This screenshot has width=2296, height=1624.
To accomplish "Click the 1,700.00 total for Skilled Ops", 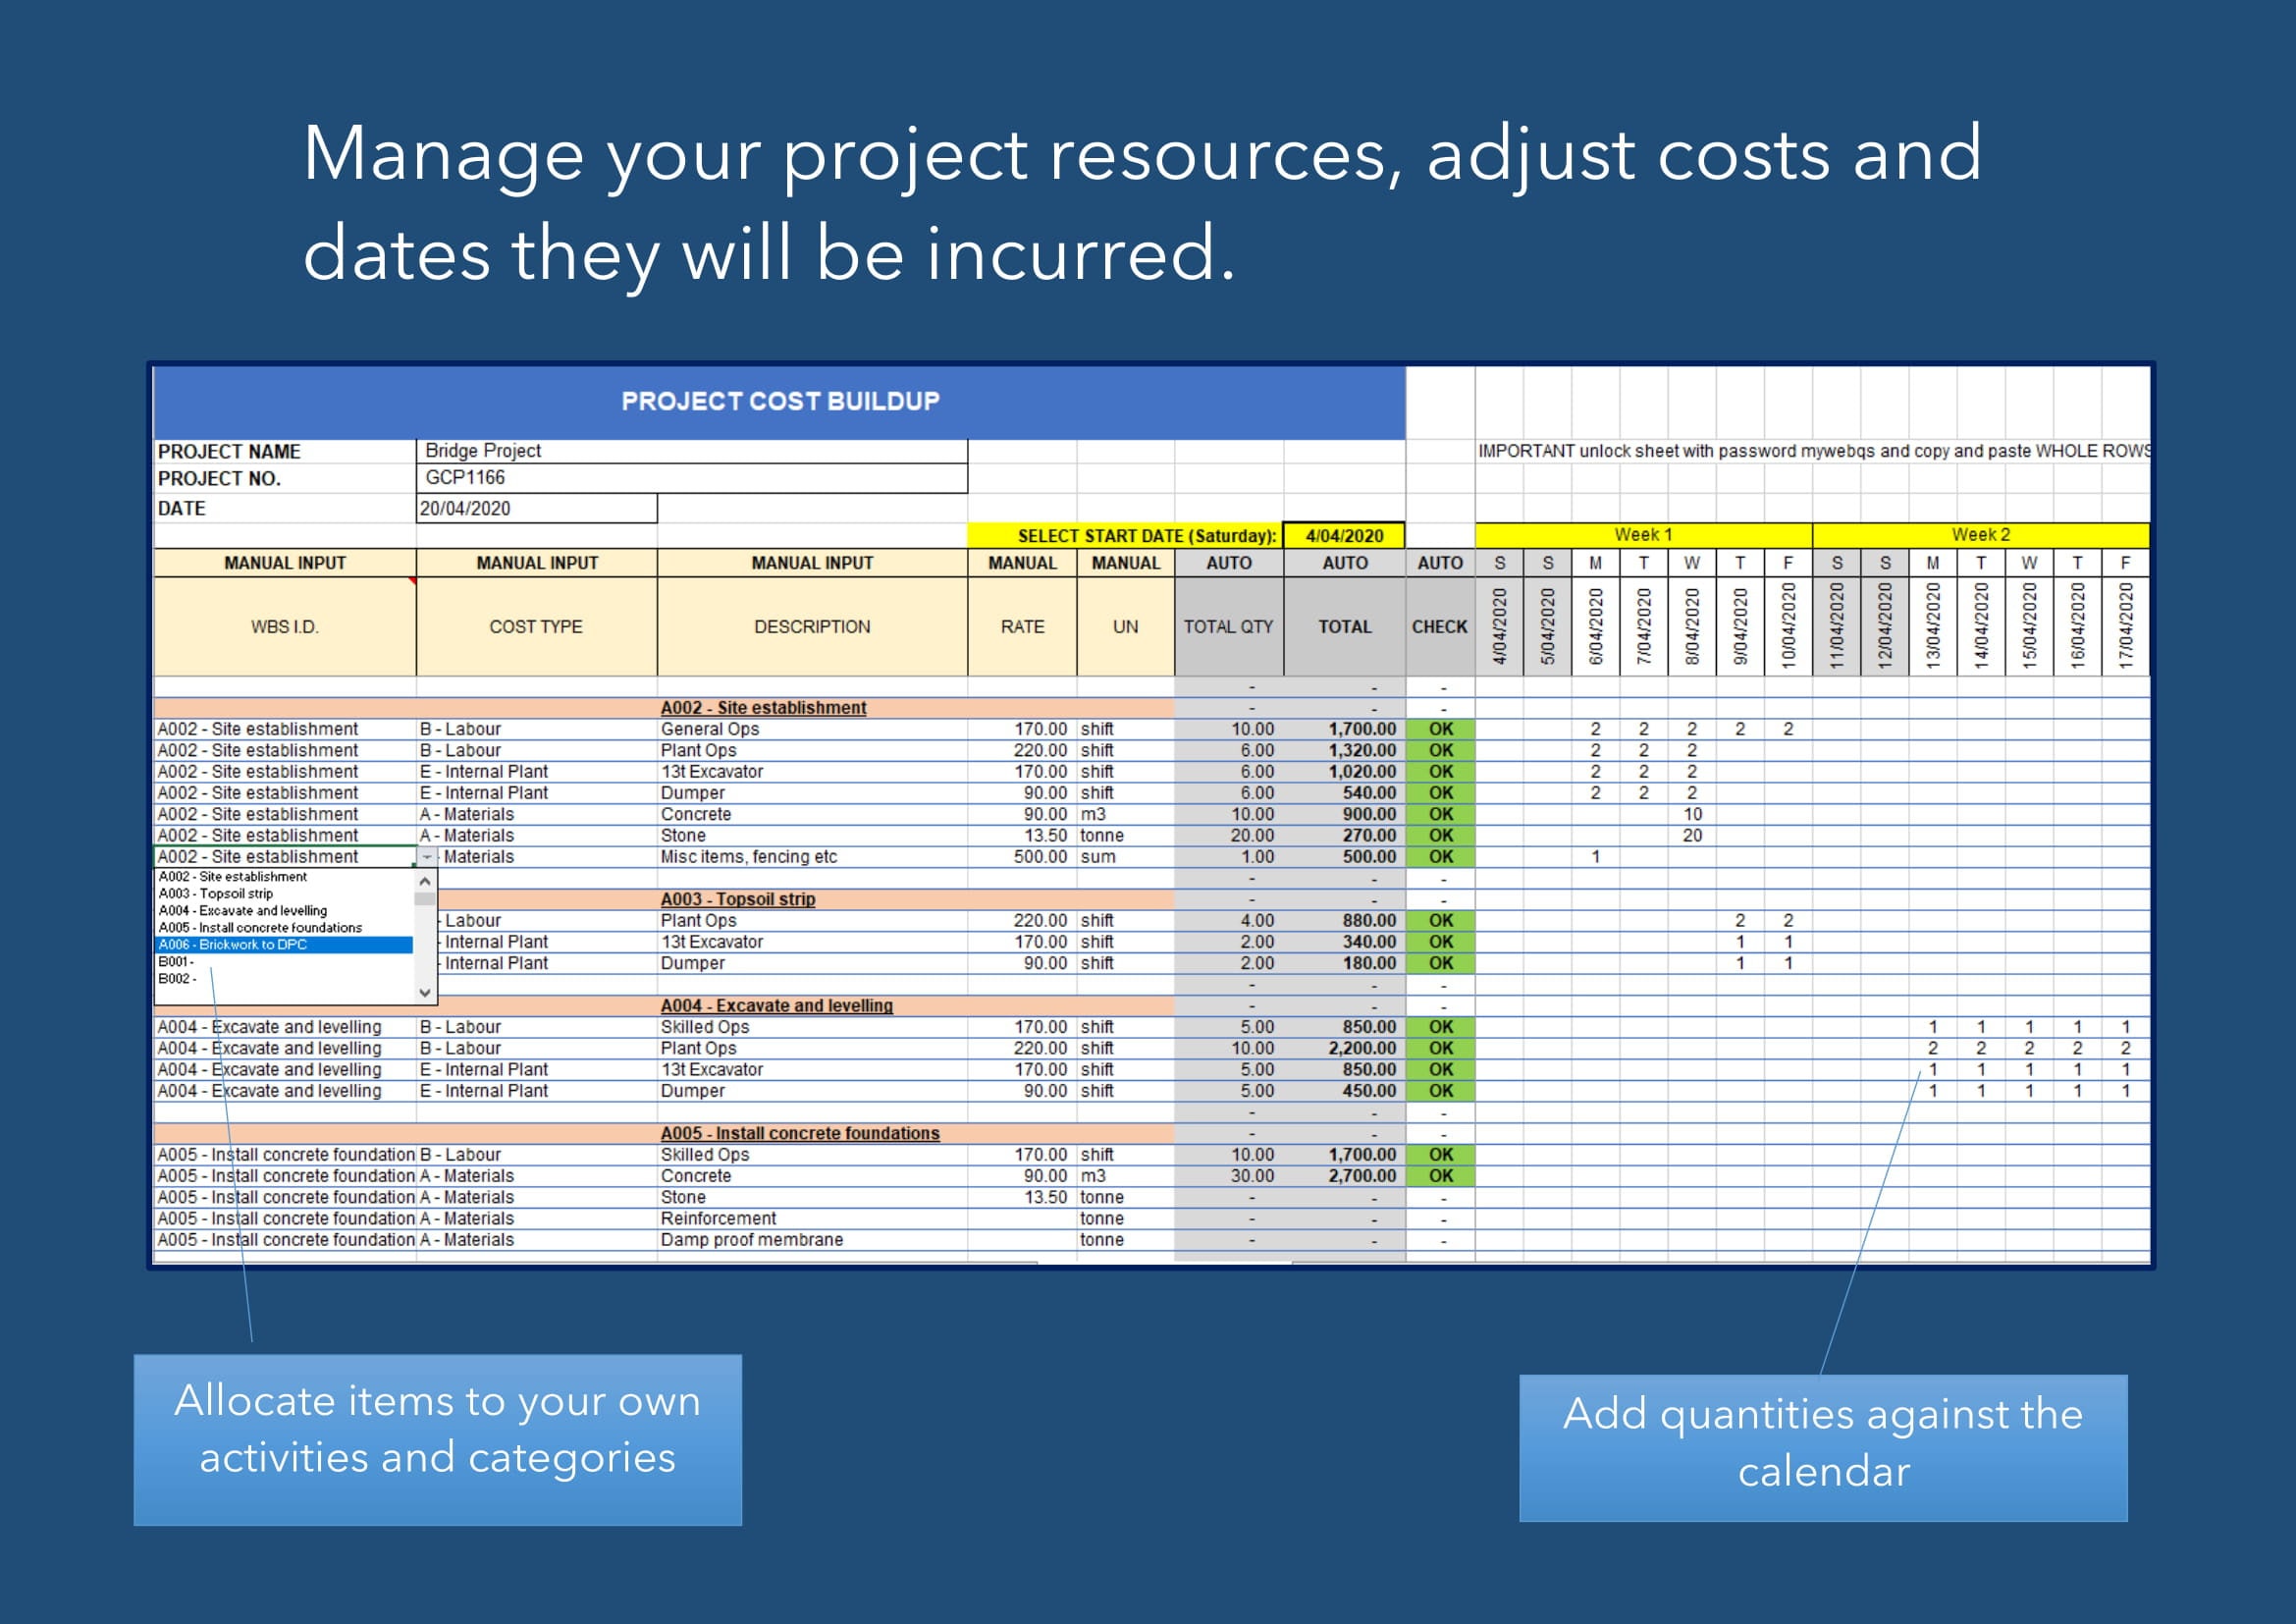I will coord(1360,1154).
